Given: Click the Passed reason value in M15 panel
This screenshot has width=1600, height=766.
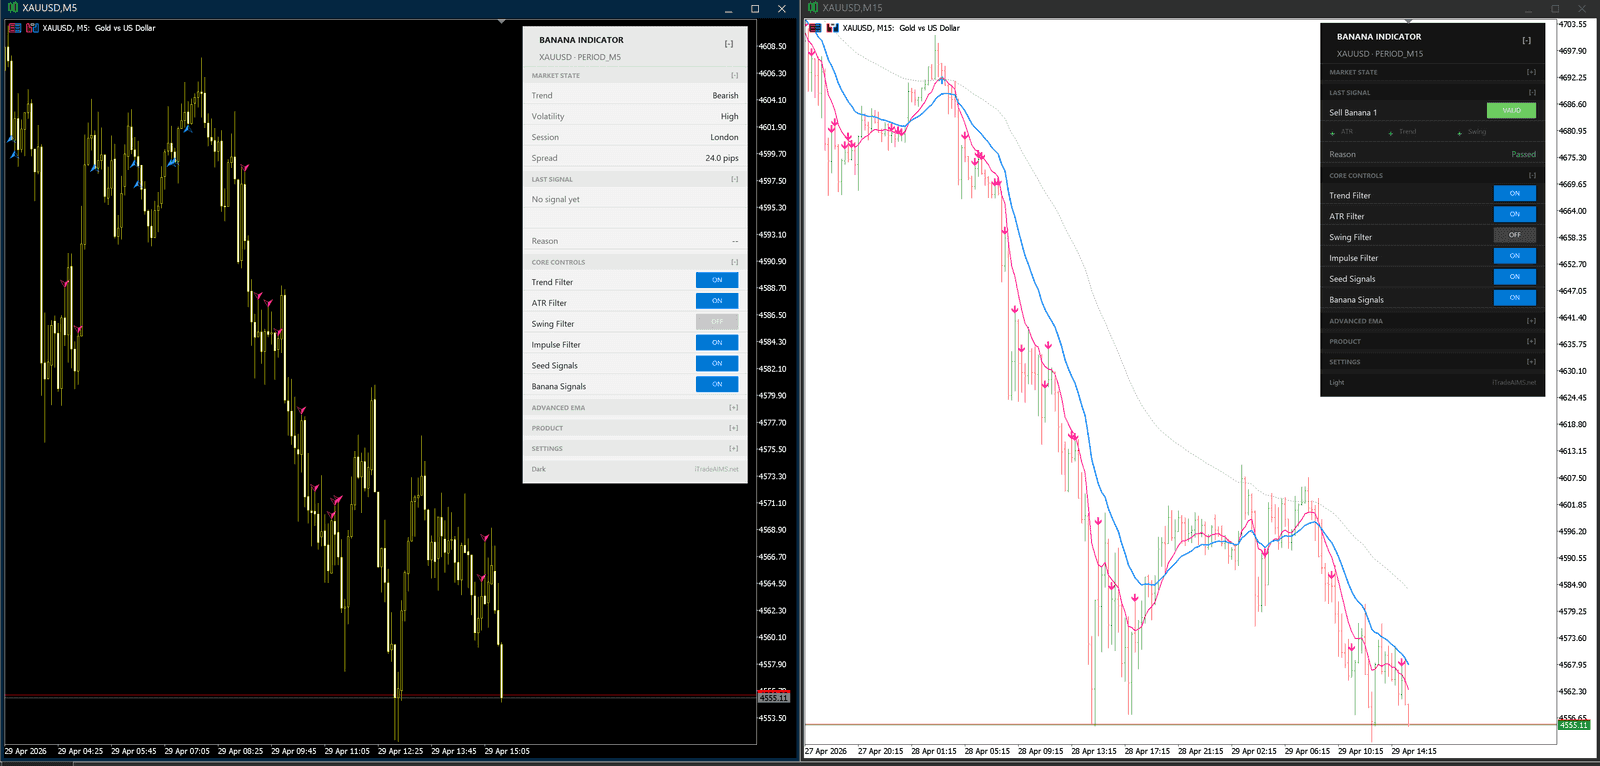Looking at the screenshot, I should pyautogui.click(x=1523, y=154).
